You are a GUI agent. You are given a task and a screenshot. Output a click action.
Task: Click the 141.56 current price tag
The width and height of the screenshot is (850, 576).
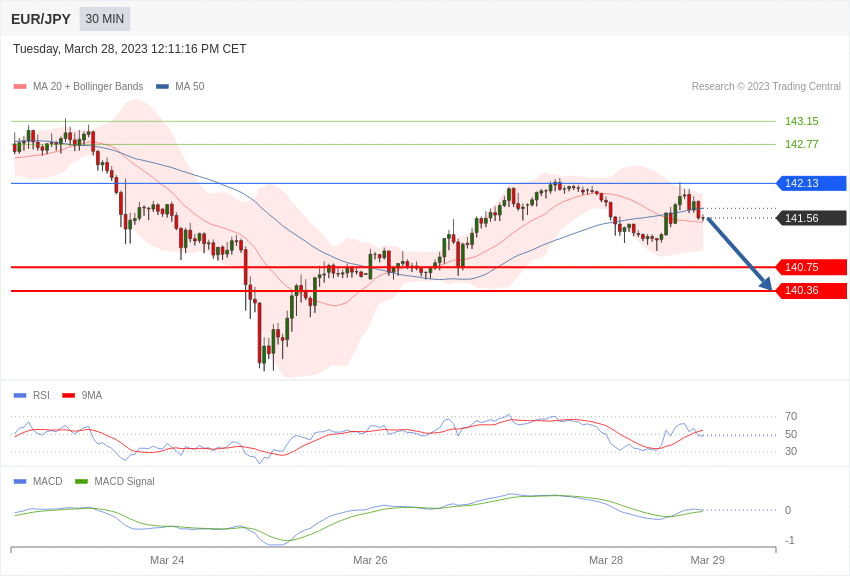tap(812, 218)
